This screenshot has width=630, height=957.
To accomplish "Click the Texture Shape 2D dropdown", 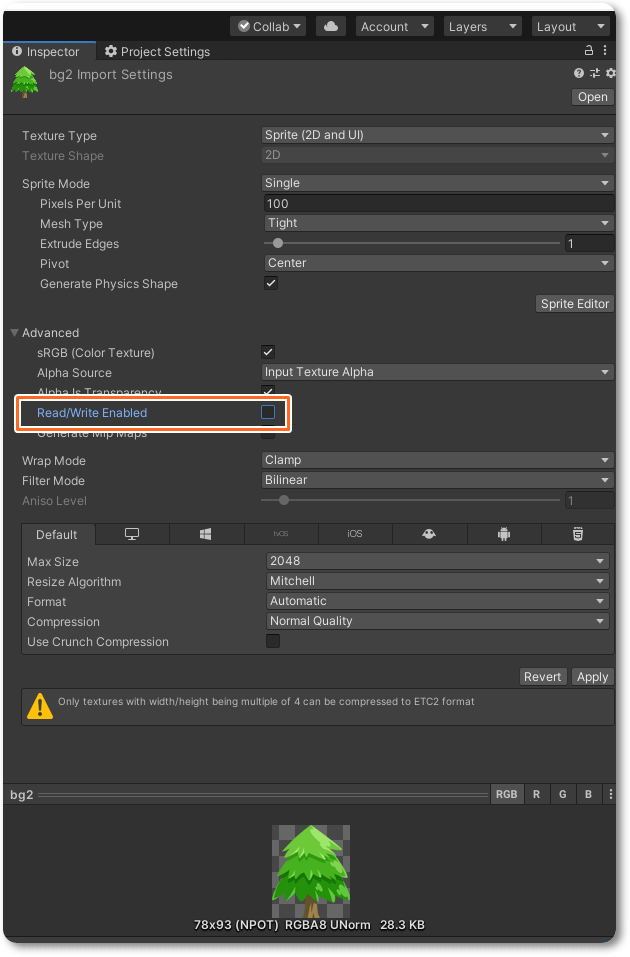I will pyautogui.click(x=437, y=155).
